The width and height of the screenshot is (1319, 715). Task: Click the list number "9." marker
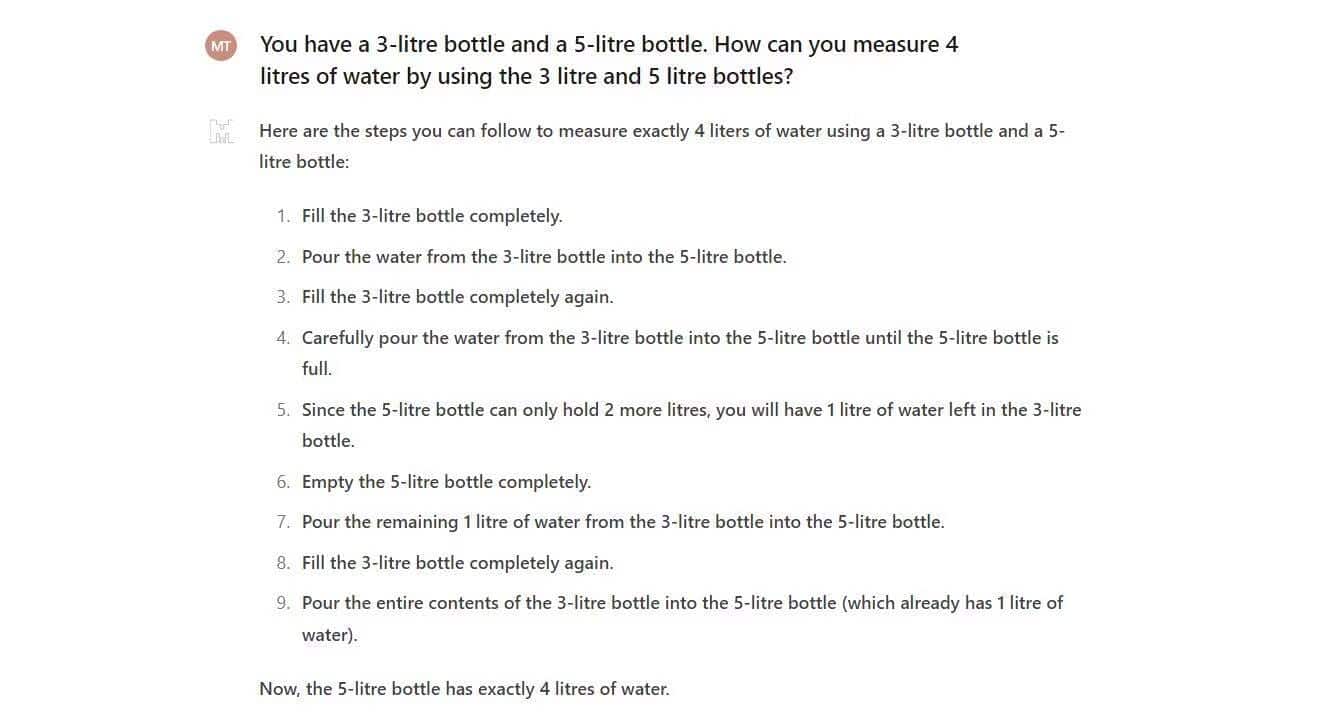click(284, 603)
